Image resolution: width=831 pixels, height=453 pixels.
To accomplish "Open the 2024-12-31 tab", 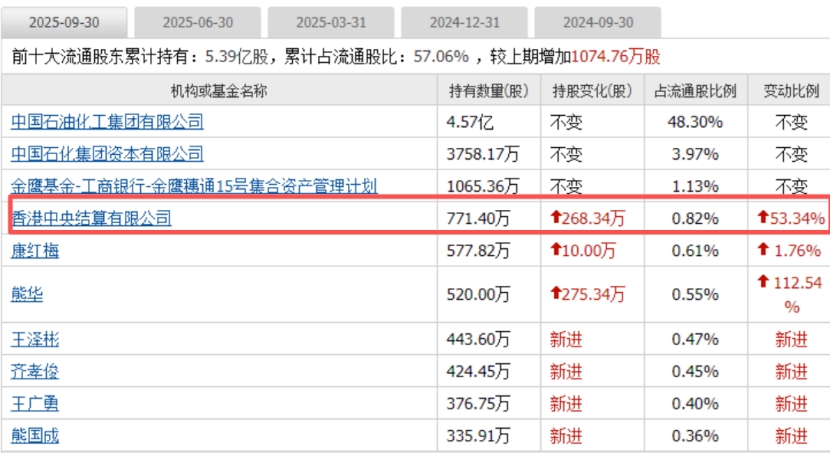I will pos(465,22).
